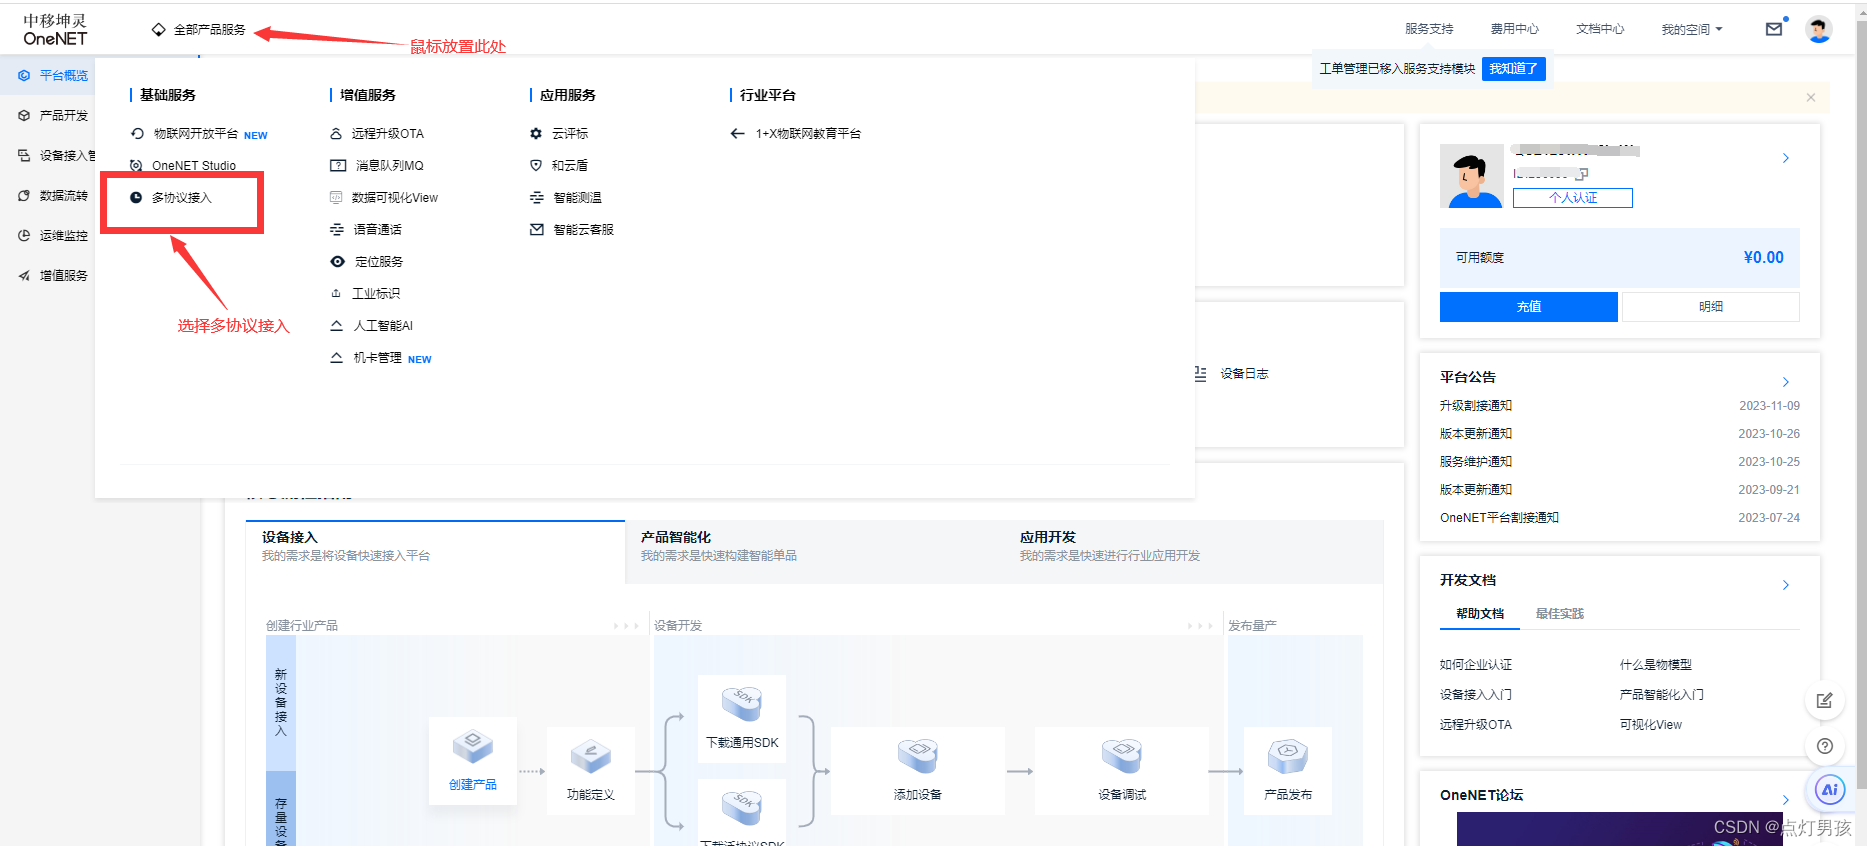Select 定位服务 menu item
The image size is (1867, 846).
pos(367,262)
